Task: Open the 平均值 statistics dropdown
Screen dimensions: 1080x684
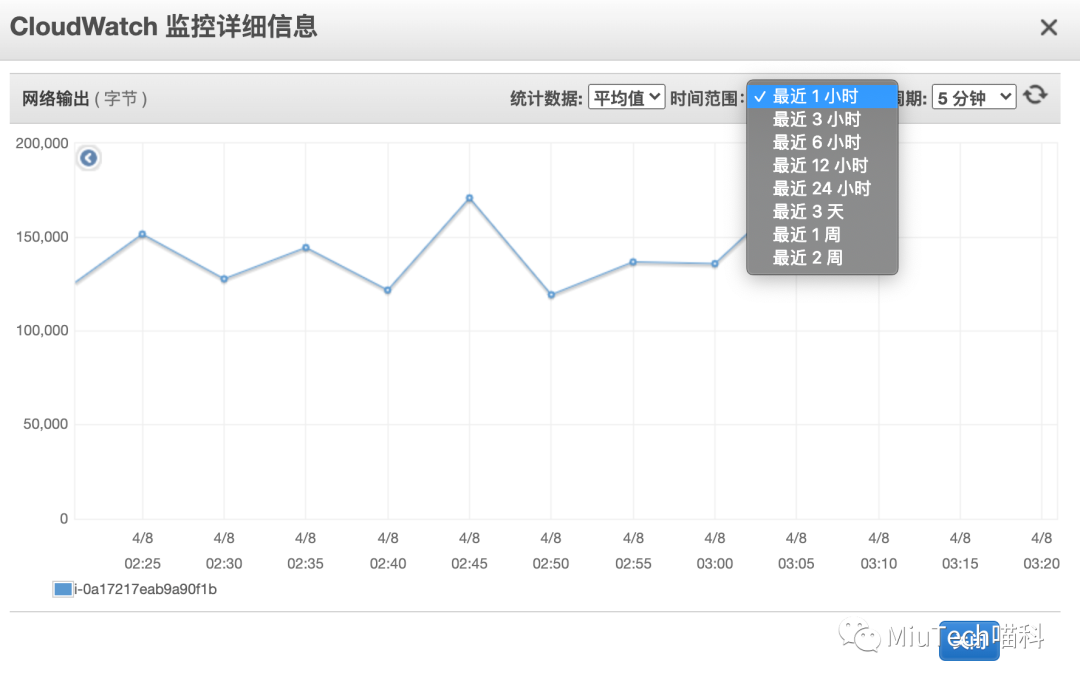Action: click(x=626, y=97)
